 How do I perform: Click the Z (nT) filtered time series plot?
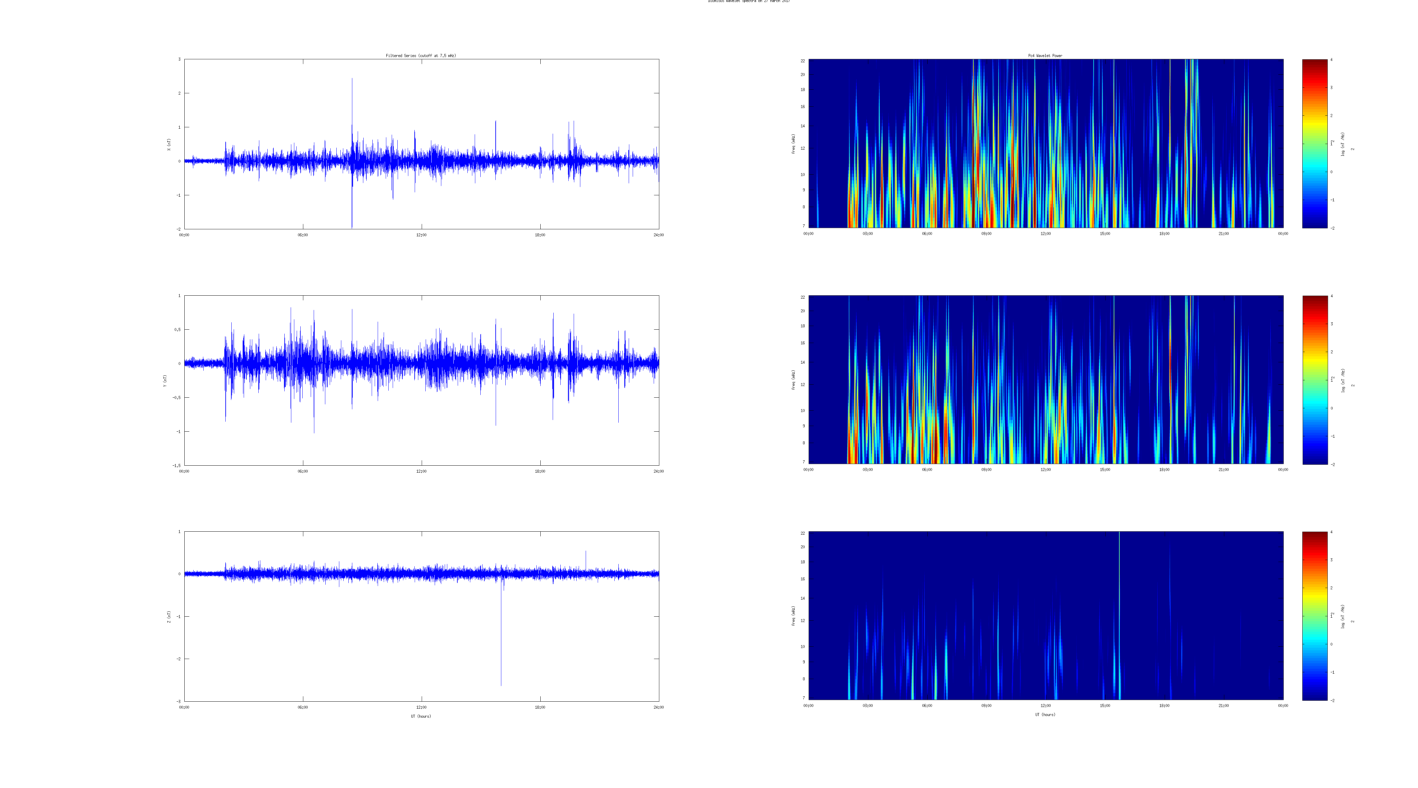[x=421, y=616]
